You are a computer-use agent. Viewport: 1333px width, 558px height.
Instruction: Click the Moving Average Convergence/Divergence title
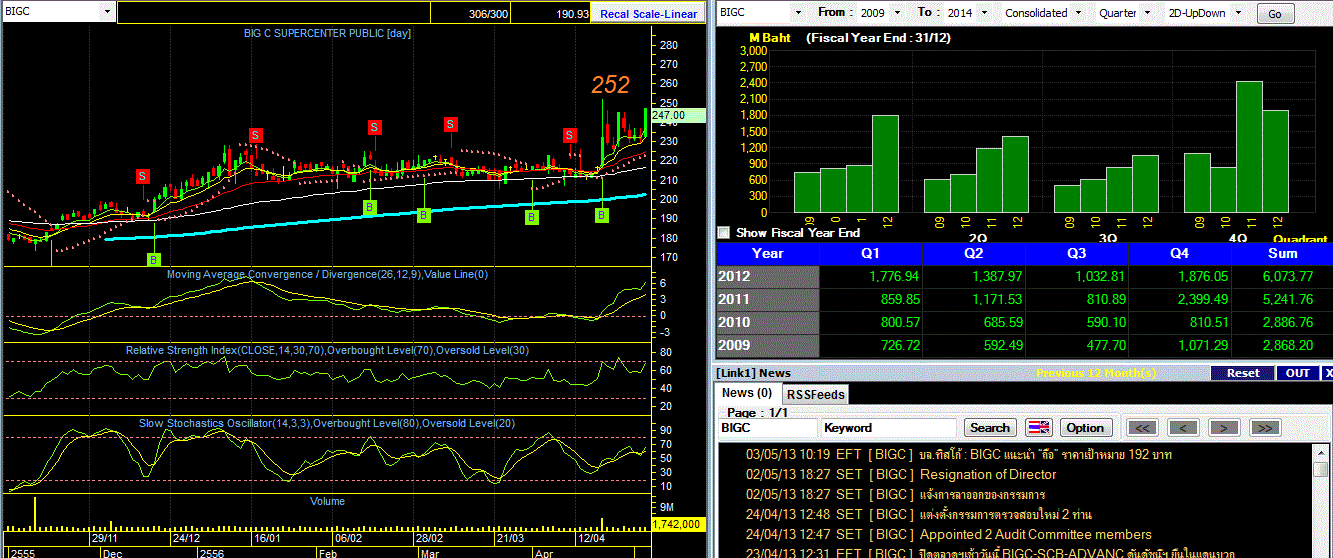[x=327, y=274]
